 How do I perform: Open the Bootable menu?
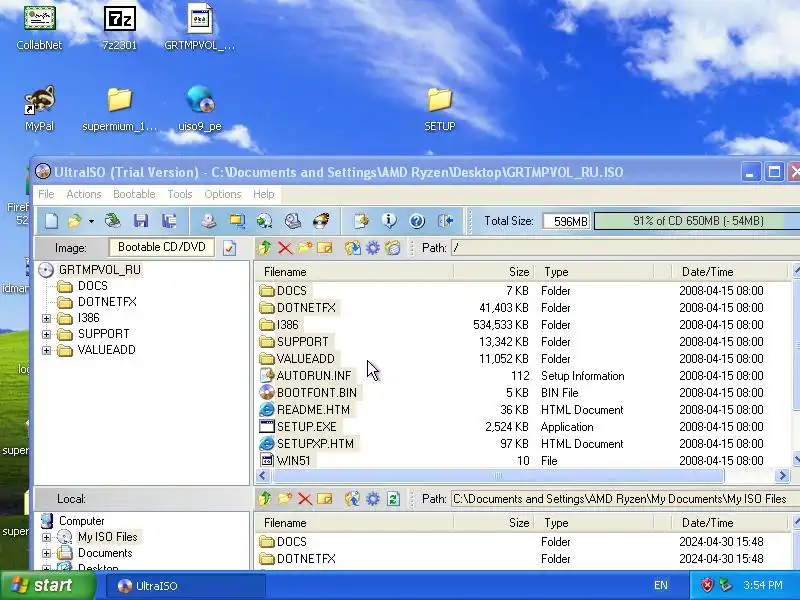(x=134, y=194)
